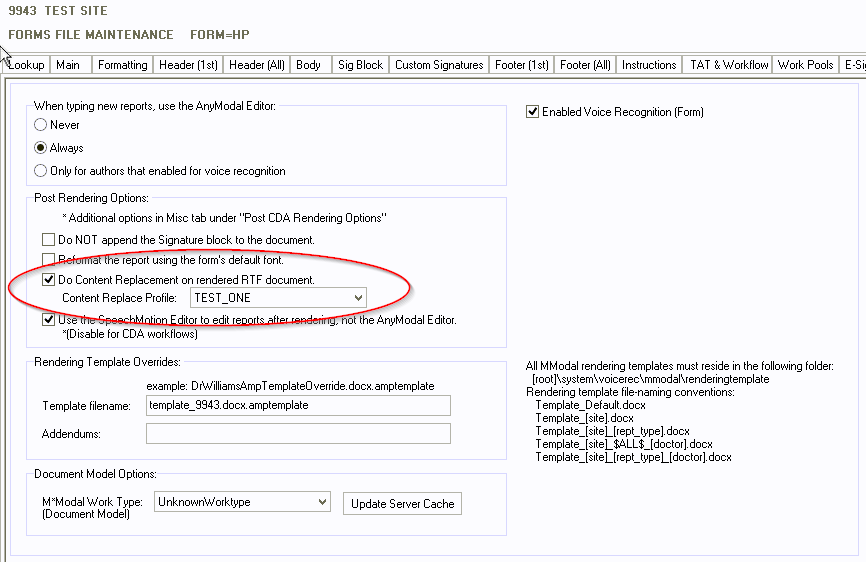Switch to the Formatting tab
The height and width of the screenshot is (562, 866).
pos(122,65)
